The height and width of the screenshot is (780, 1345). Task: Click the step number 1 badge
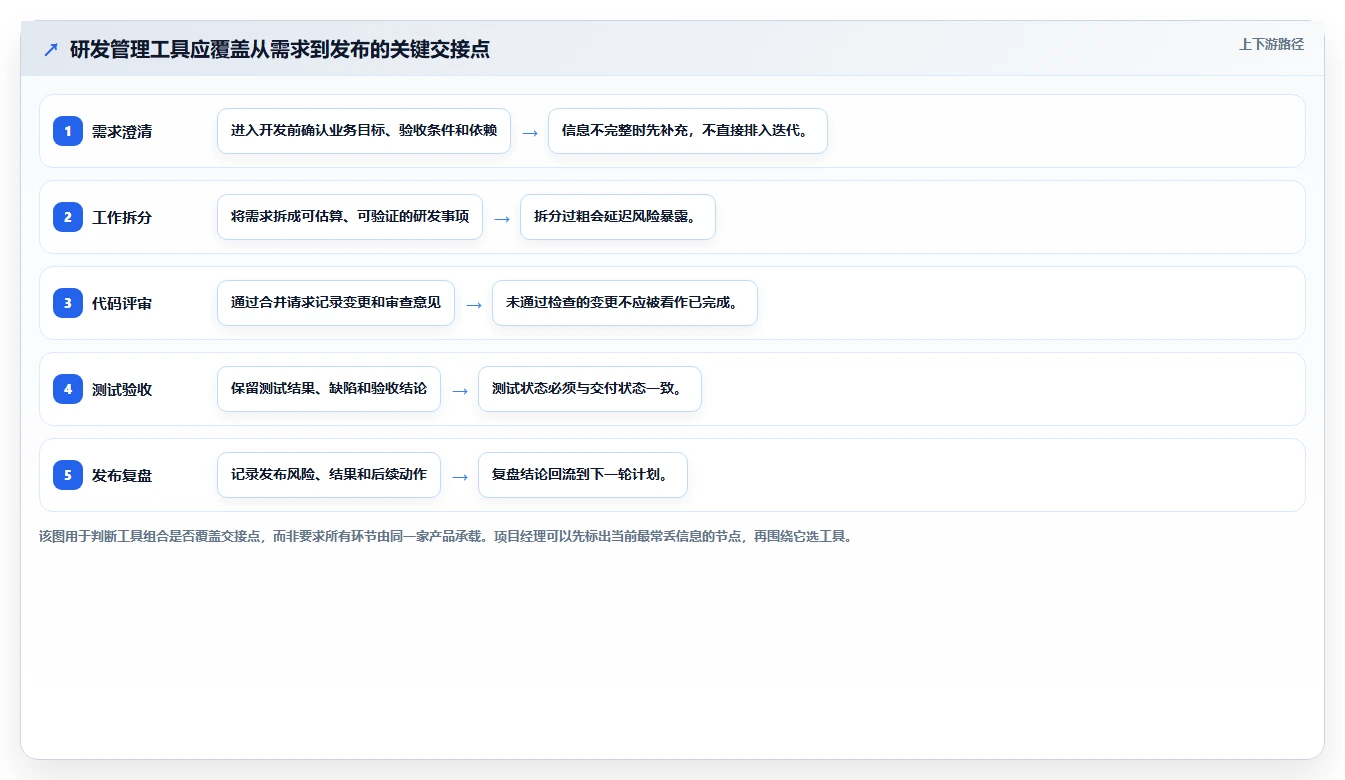(68, 131)
